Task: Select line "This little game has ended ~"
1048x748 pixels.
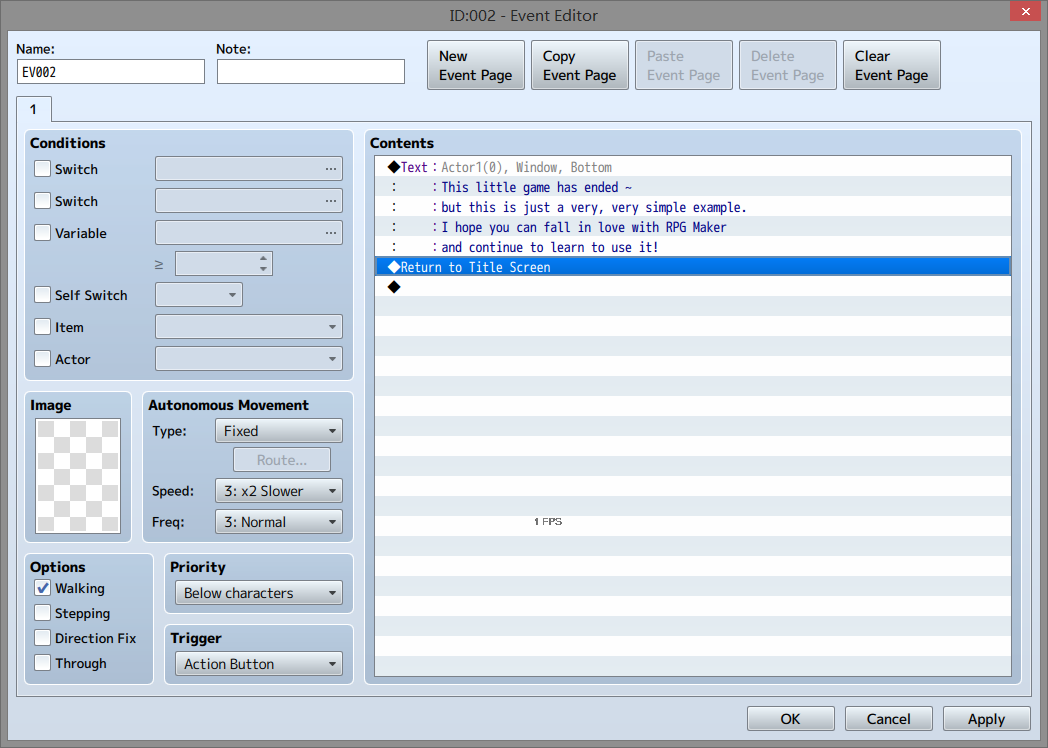Action: 693,187
